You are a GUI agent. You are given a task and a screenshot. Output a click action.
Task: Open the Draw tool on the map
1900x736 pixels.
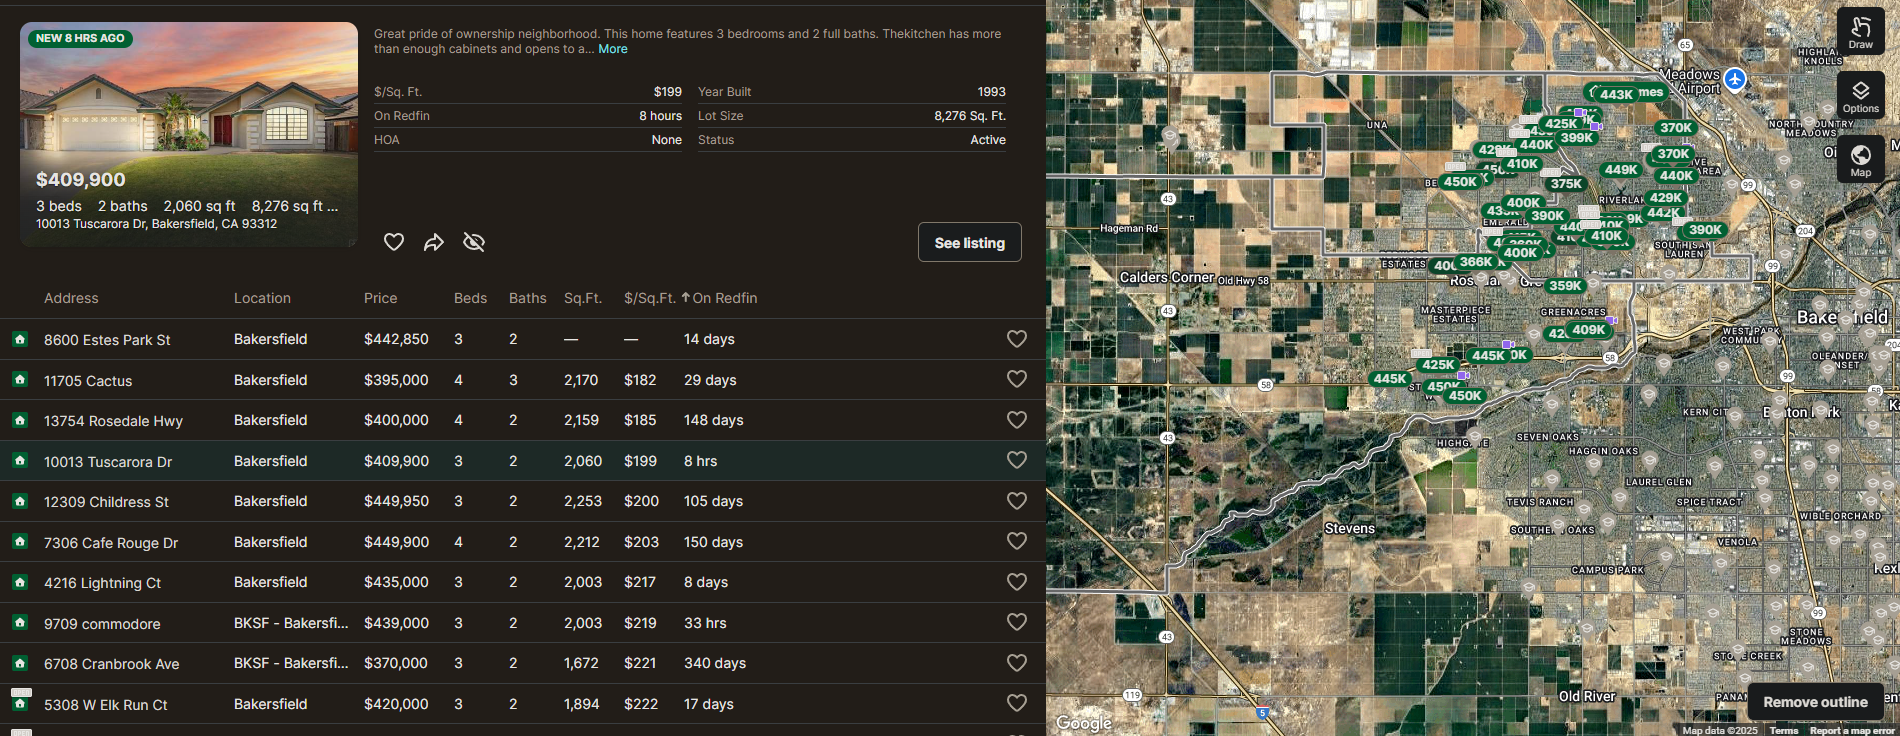tap(1861, 30)
